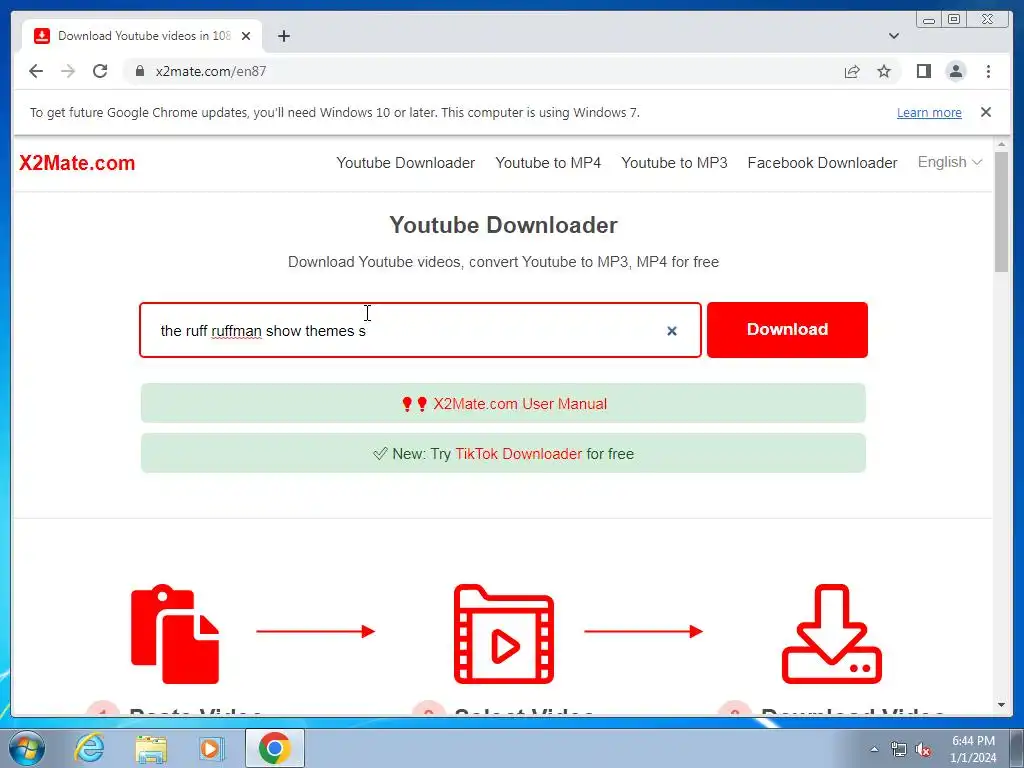The height and width of the screenshot is (768, 1024).
Task: Launch Internet Explorer from taskbar
Action: tap(89, 748)
